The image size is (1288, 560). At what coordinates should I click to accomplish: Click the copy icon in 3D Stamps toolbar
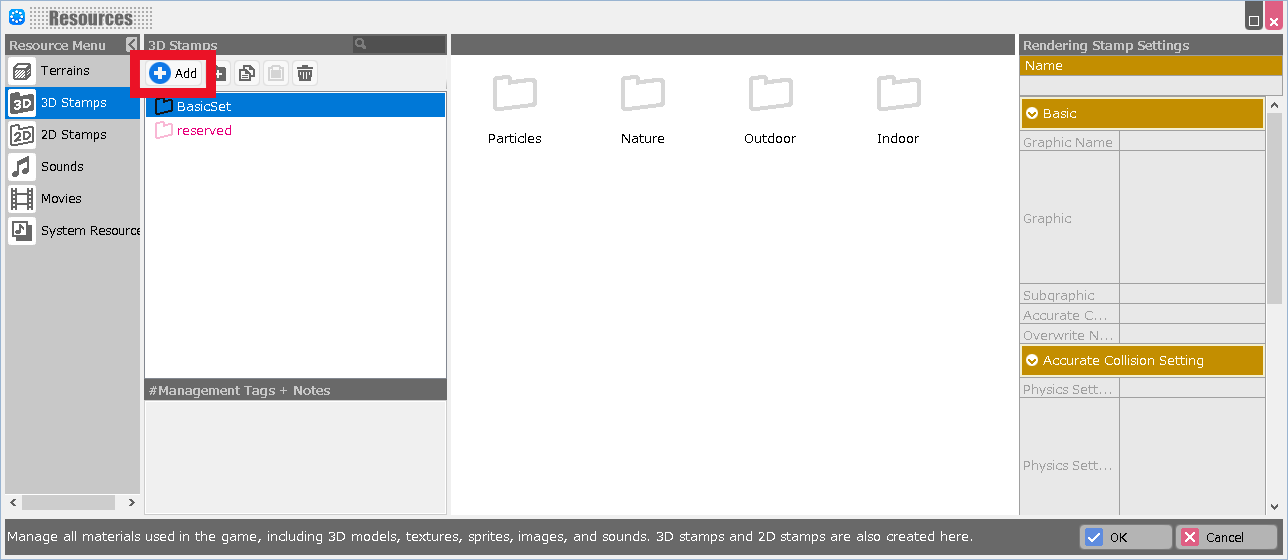pos(247,73)
